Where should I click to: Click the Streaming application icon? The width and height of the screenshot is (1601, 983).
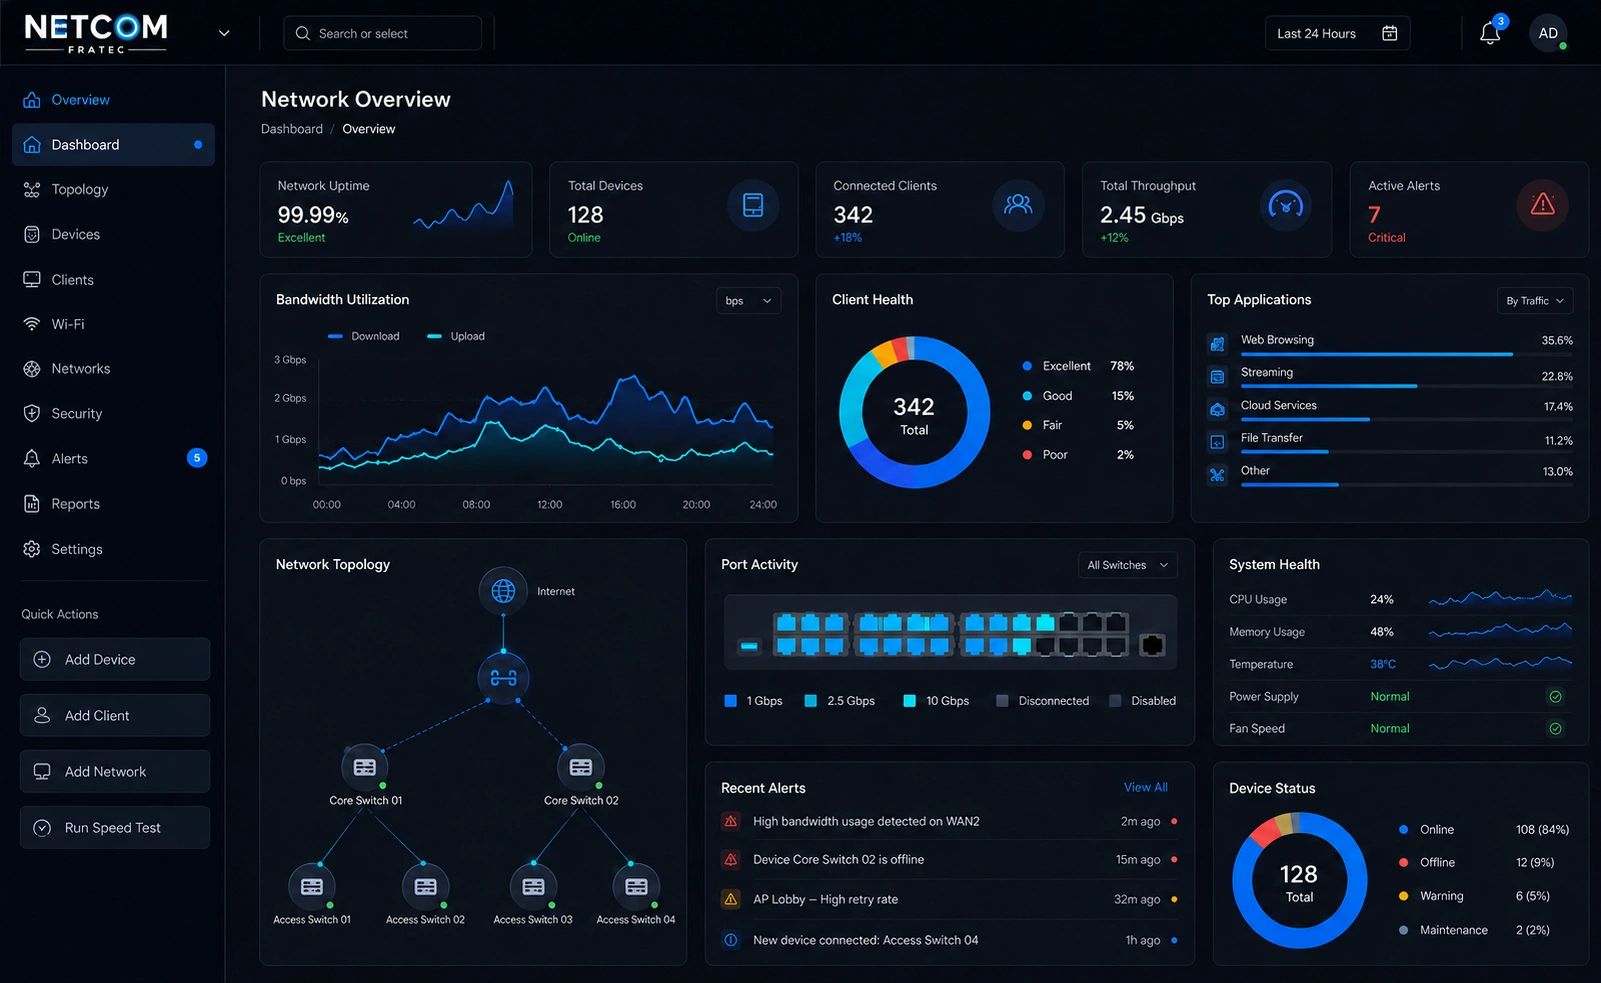(1217, 377)
